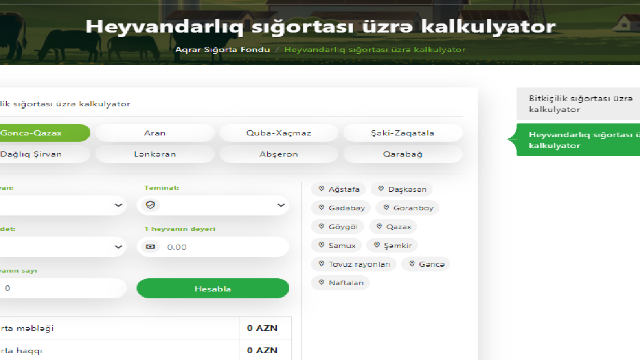Image resolution: width=640 pixels, height=360 pixels.
Task: Click the location pin icon beside Daşkəsən
Action: point(381,189)
